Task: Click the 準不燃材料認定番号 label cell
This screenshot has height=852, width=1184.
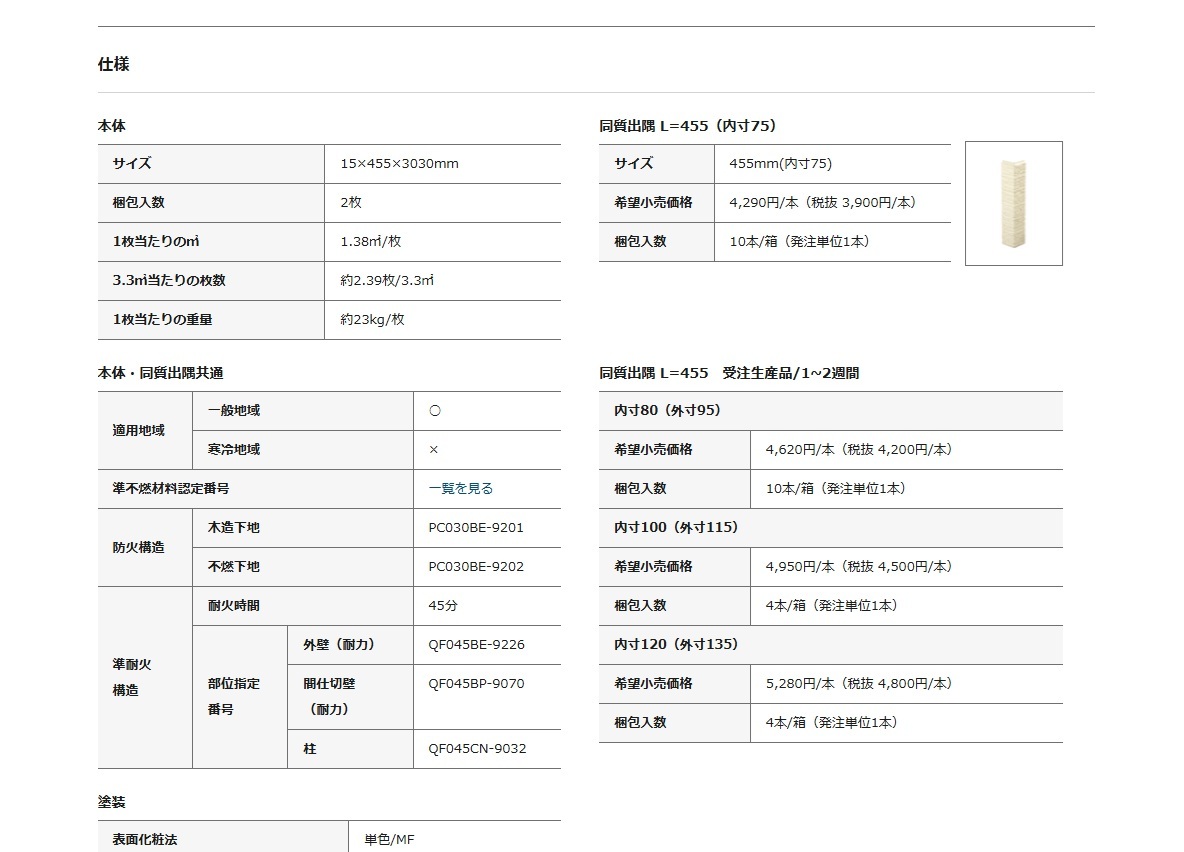Action: point(171,489)
